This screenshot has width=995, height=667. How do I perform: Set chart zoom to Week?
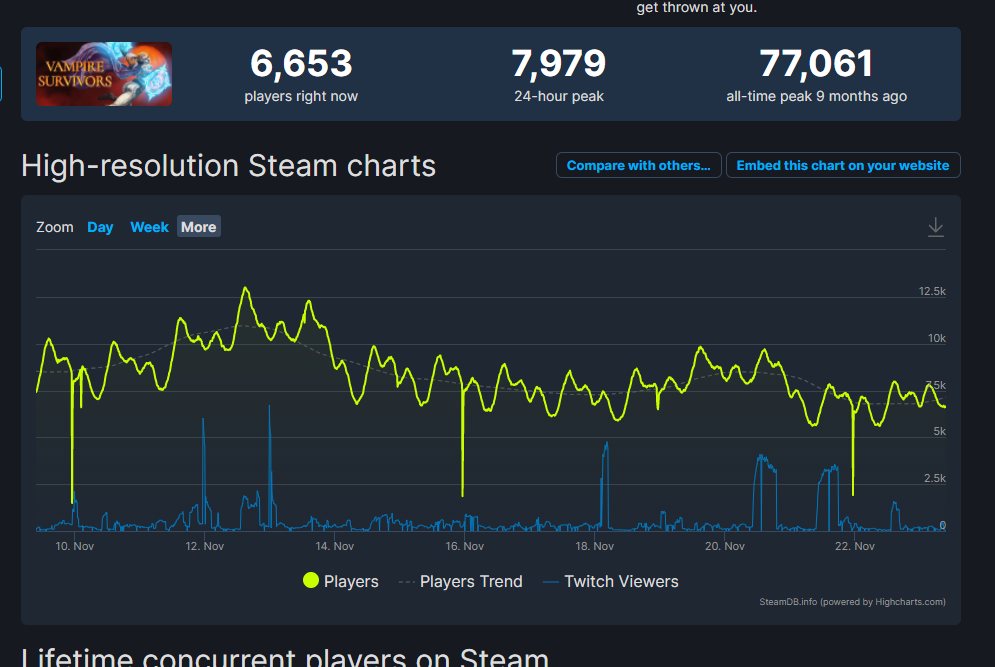(149, 227)
